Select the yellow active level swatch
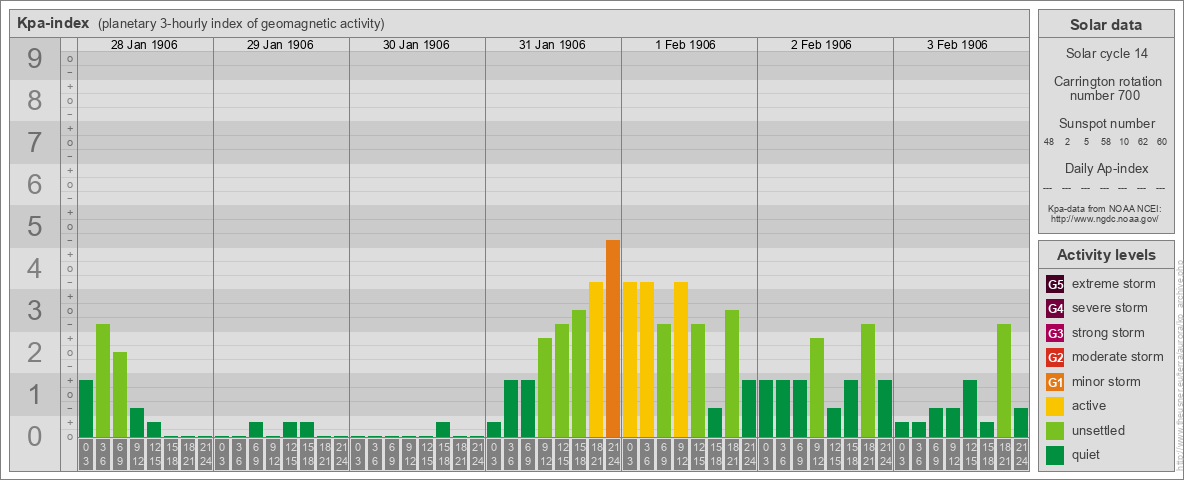Screen dimensions: 1184x480 tap(1055, 406)
